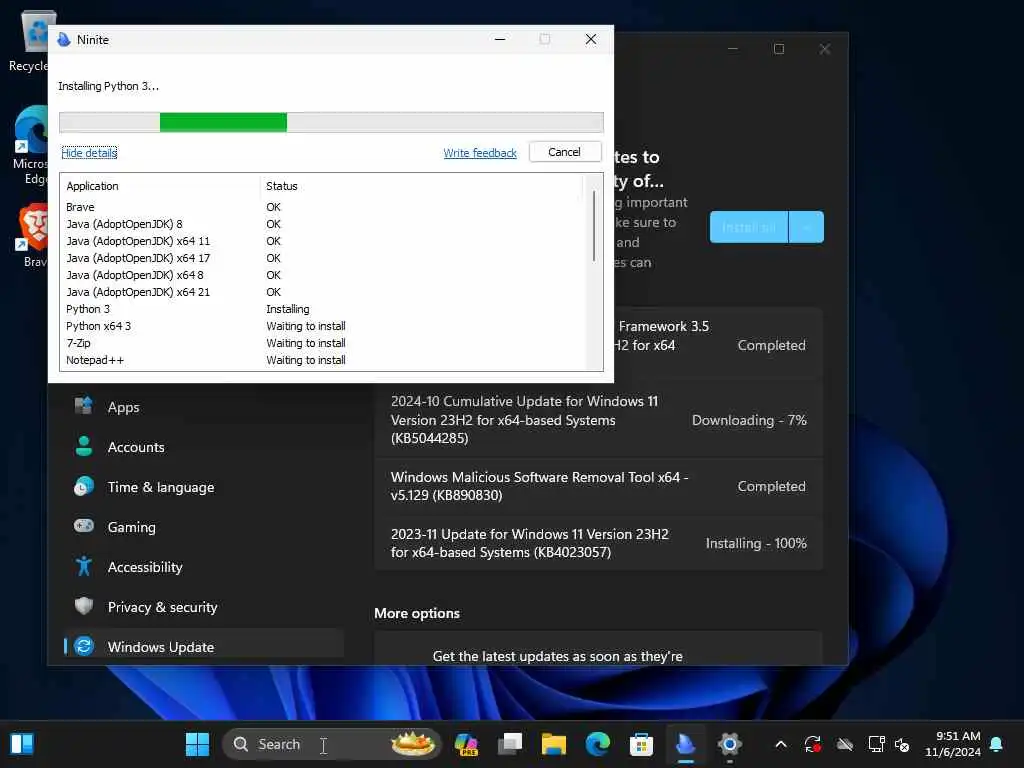Image resolution: width=1024 pixels, height=768 pixels.
Task: Click the taskbar Search box
Action: (x=332, y=744)
